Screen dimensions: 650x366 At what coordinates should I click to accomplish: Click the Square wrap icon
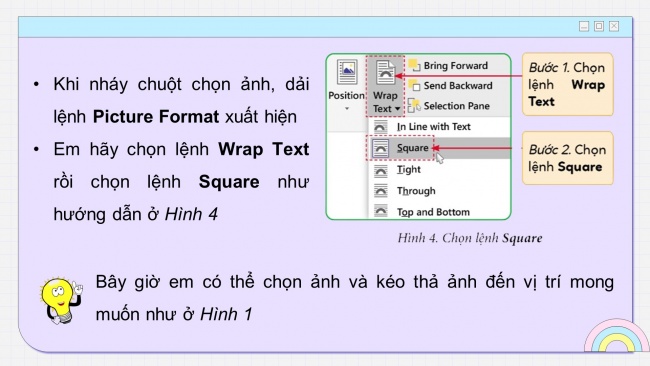[x=381, y=148]
